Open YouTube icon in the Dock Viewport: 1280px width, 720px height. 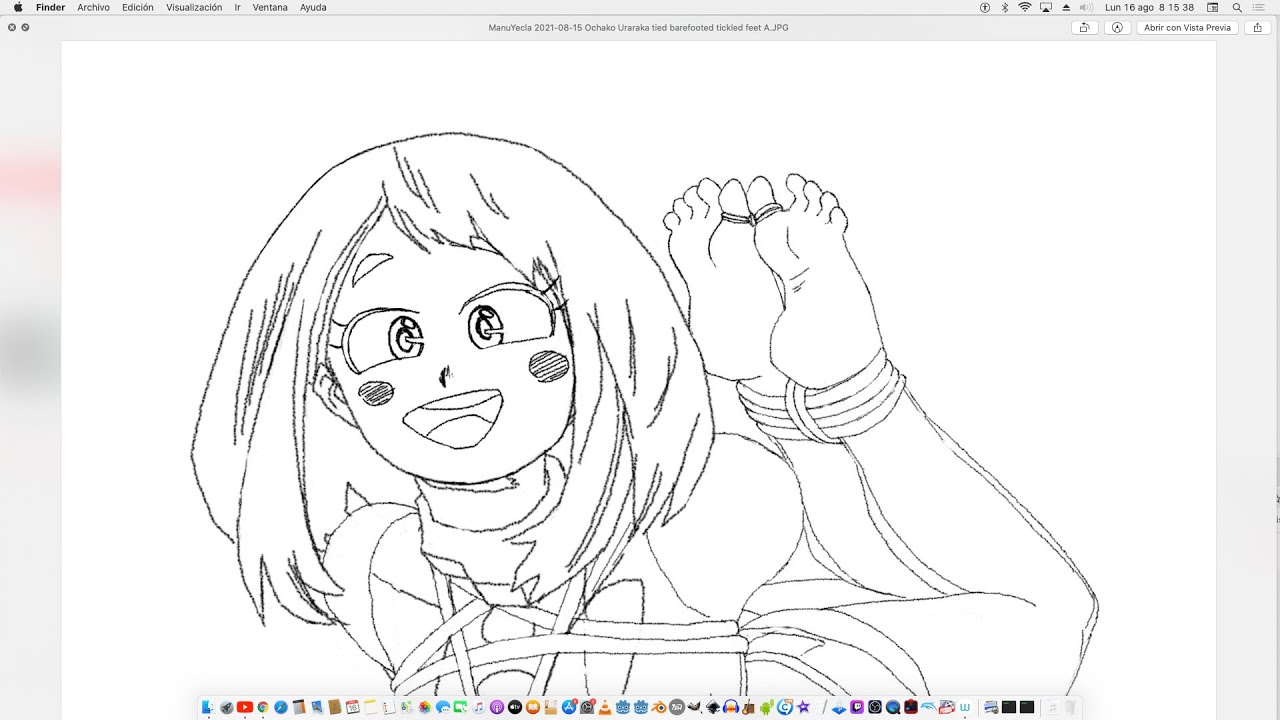[245, 707]
